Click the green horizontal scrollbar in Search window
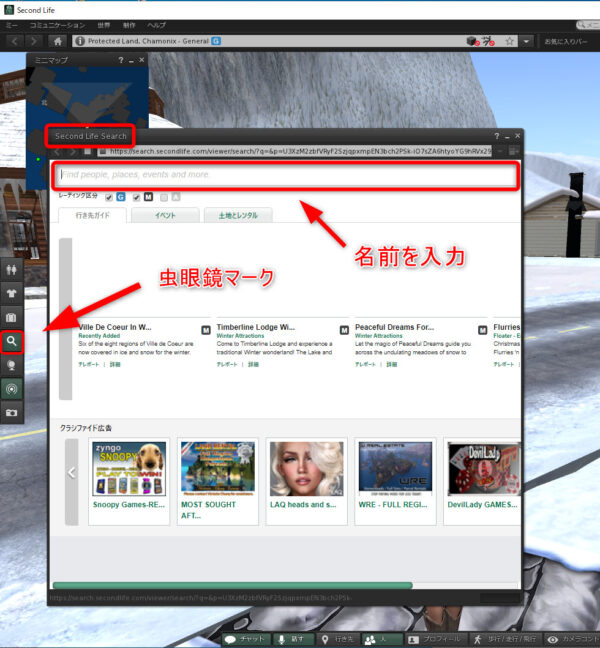 click(x=233, y=585)
